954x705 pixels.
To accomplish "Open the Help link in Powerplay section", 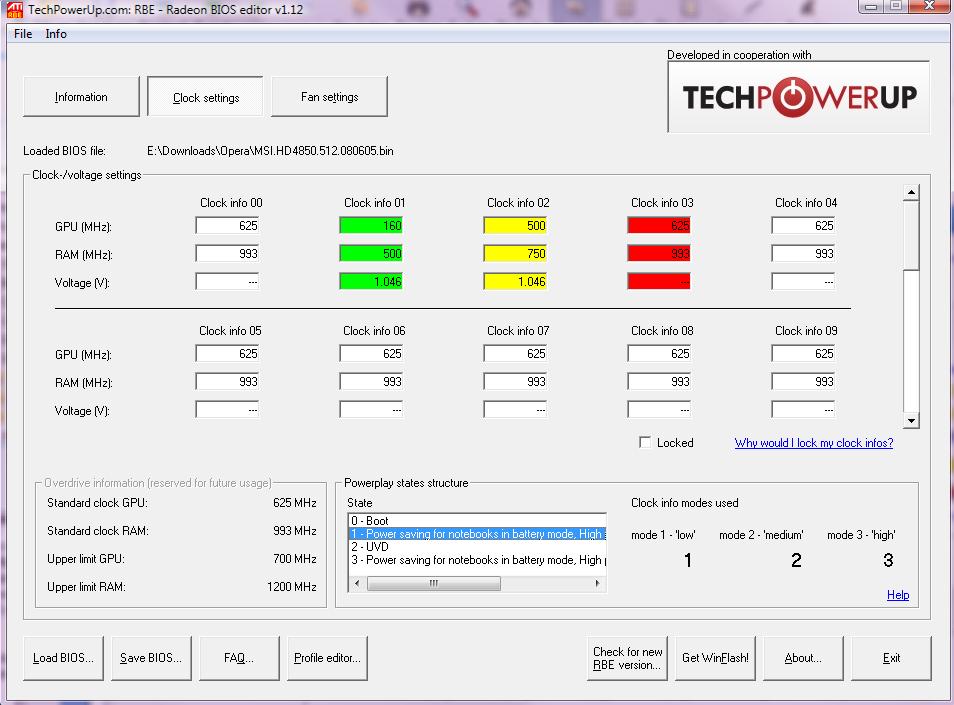I will click(897, 595).
